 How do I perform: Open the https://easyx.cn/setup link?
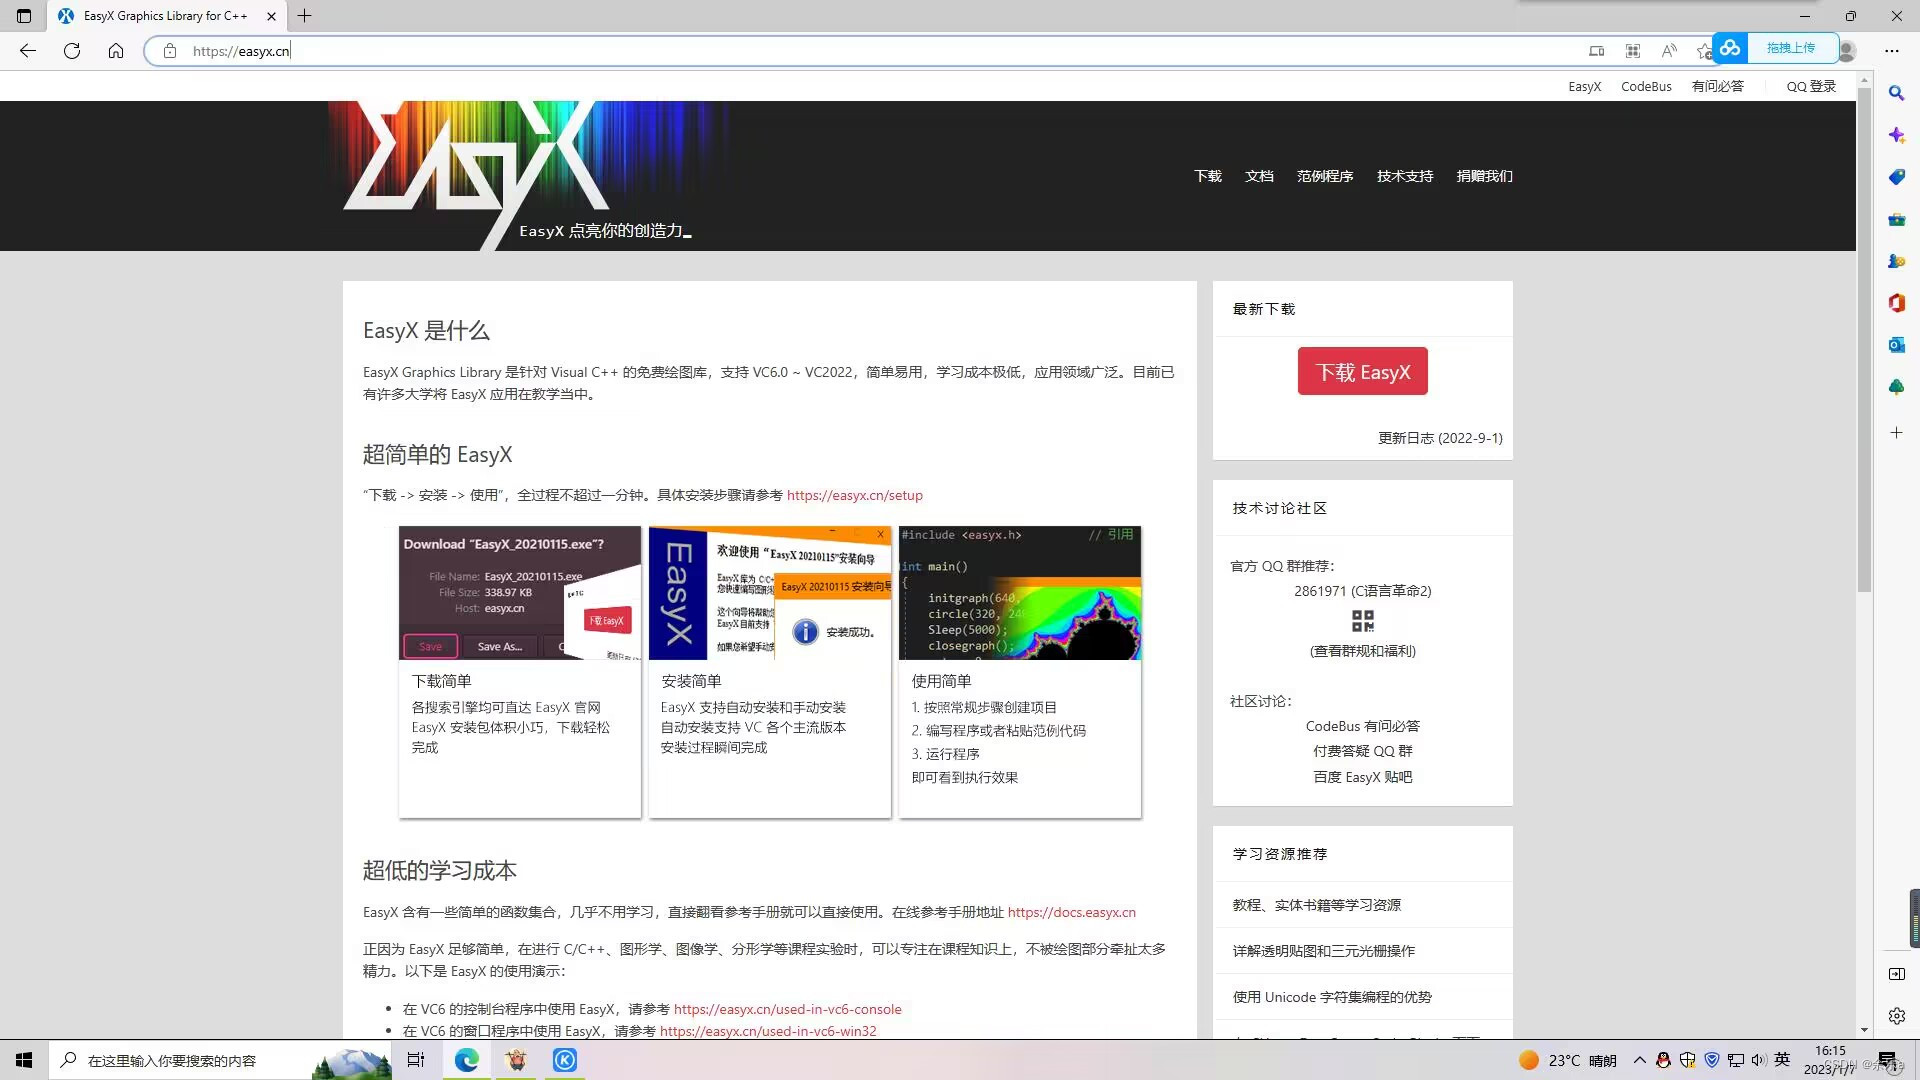tap(854, 495)
